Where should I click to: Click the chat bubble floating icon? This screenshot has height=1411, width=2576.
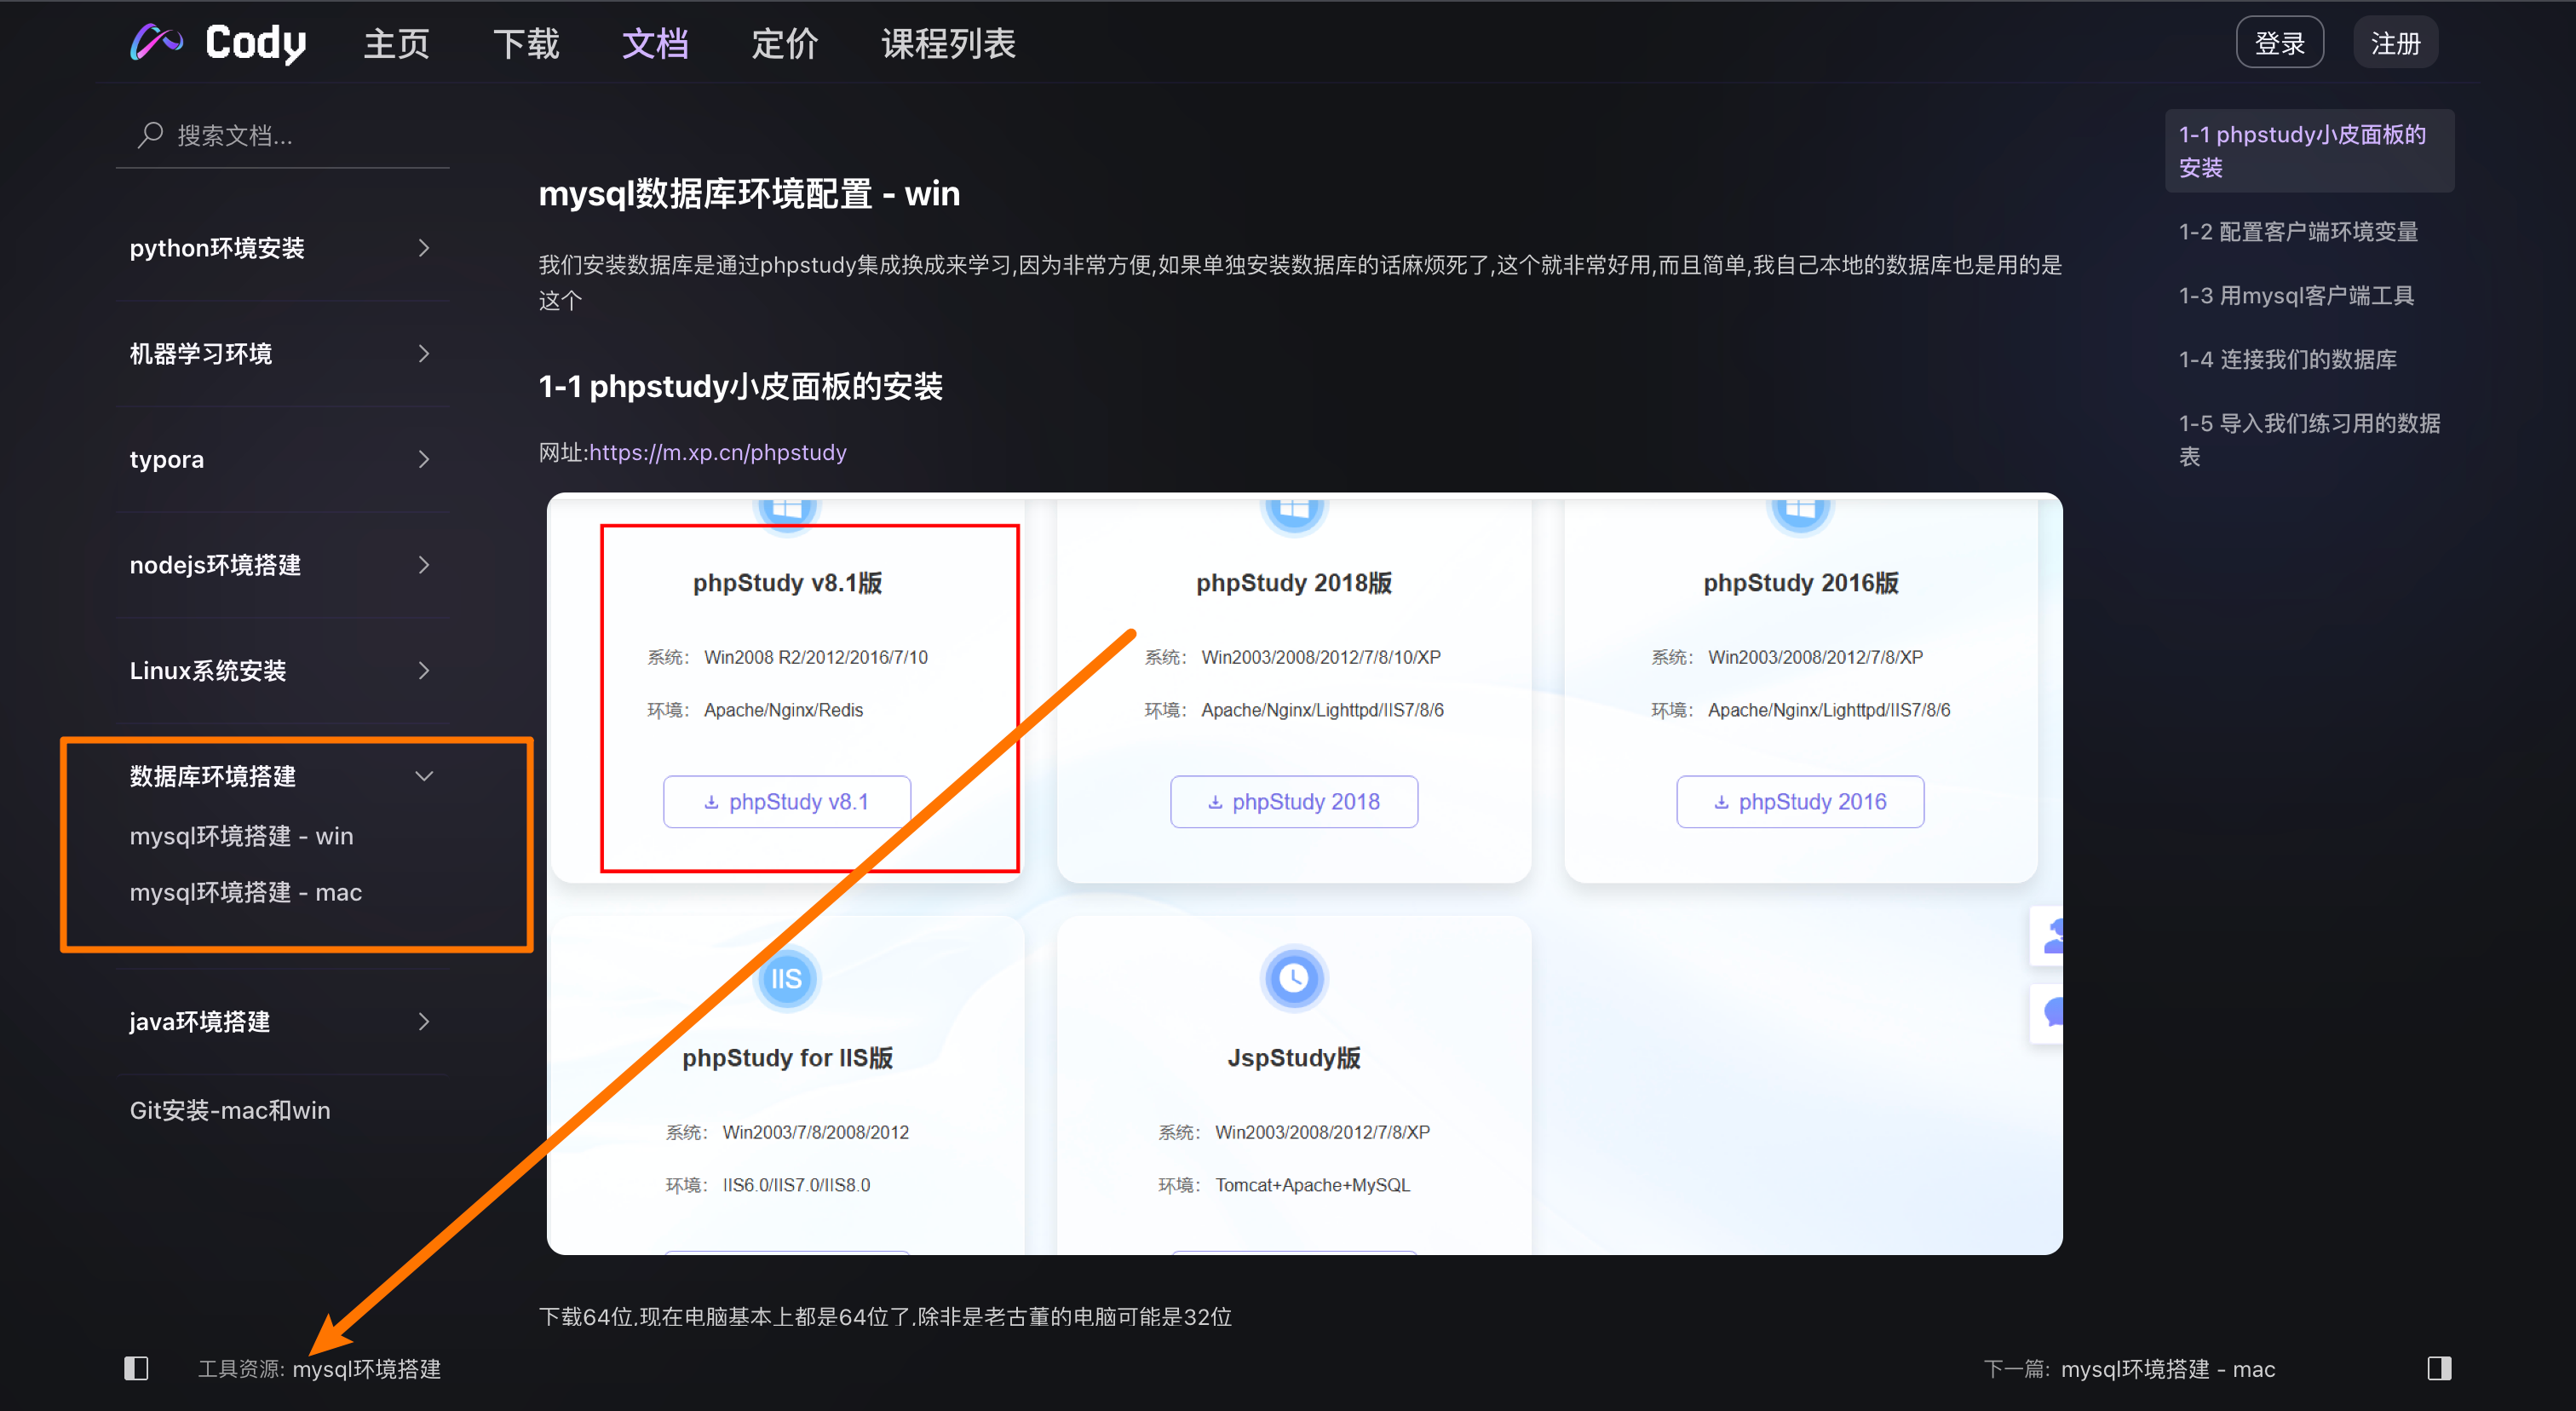point(2053,1013)
